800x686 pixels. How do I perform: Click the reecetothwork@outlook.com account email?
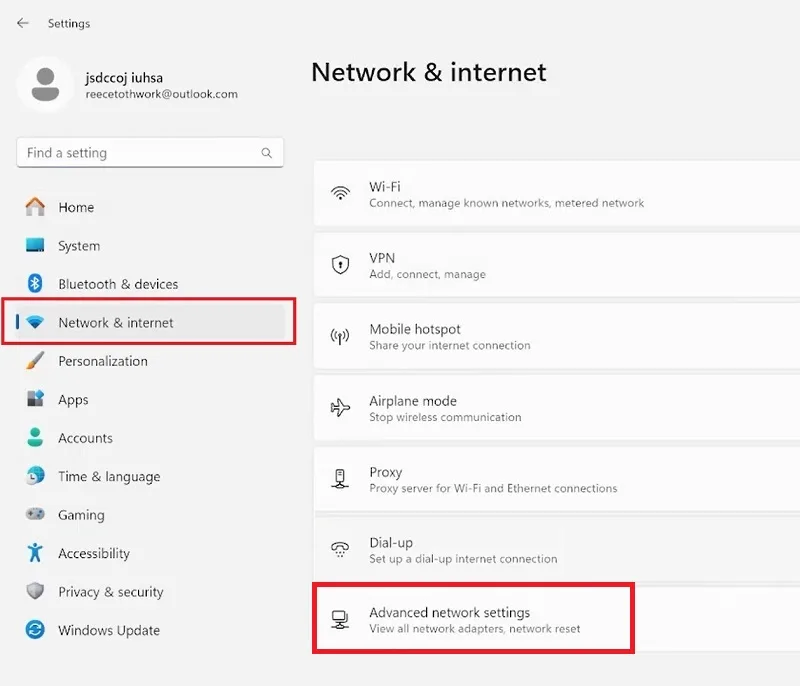coord(162,94)
